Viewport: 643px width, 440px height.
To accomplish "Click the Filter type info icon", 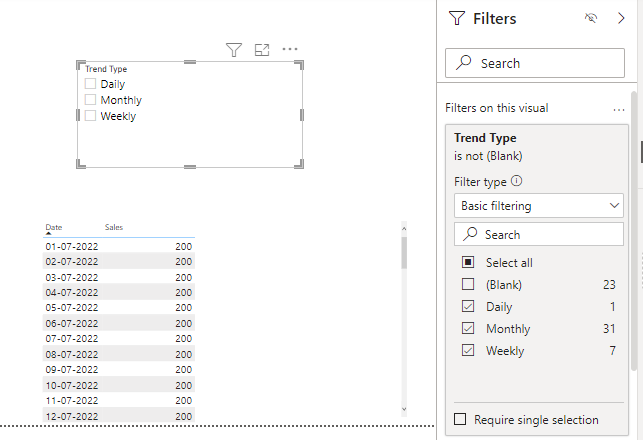I will pos(517,180).
